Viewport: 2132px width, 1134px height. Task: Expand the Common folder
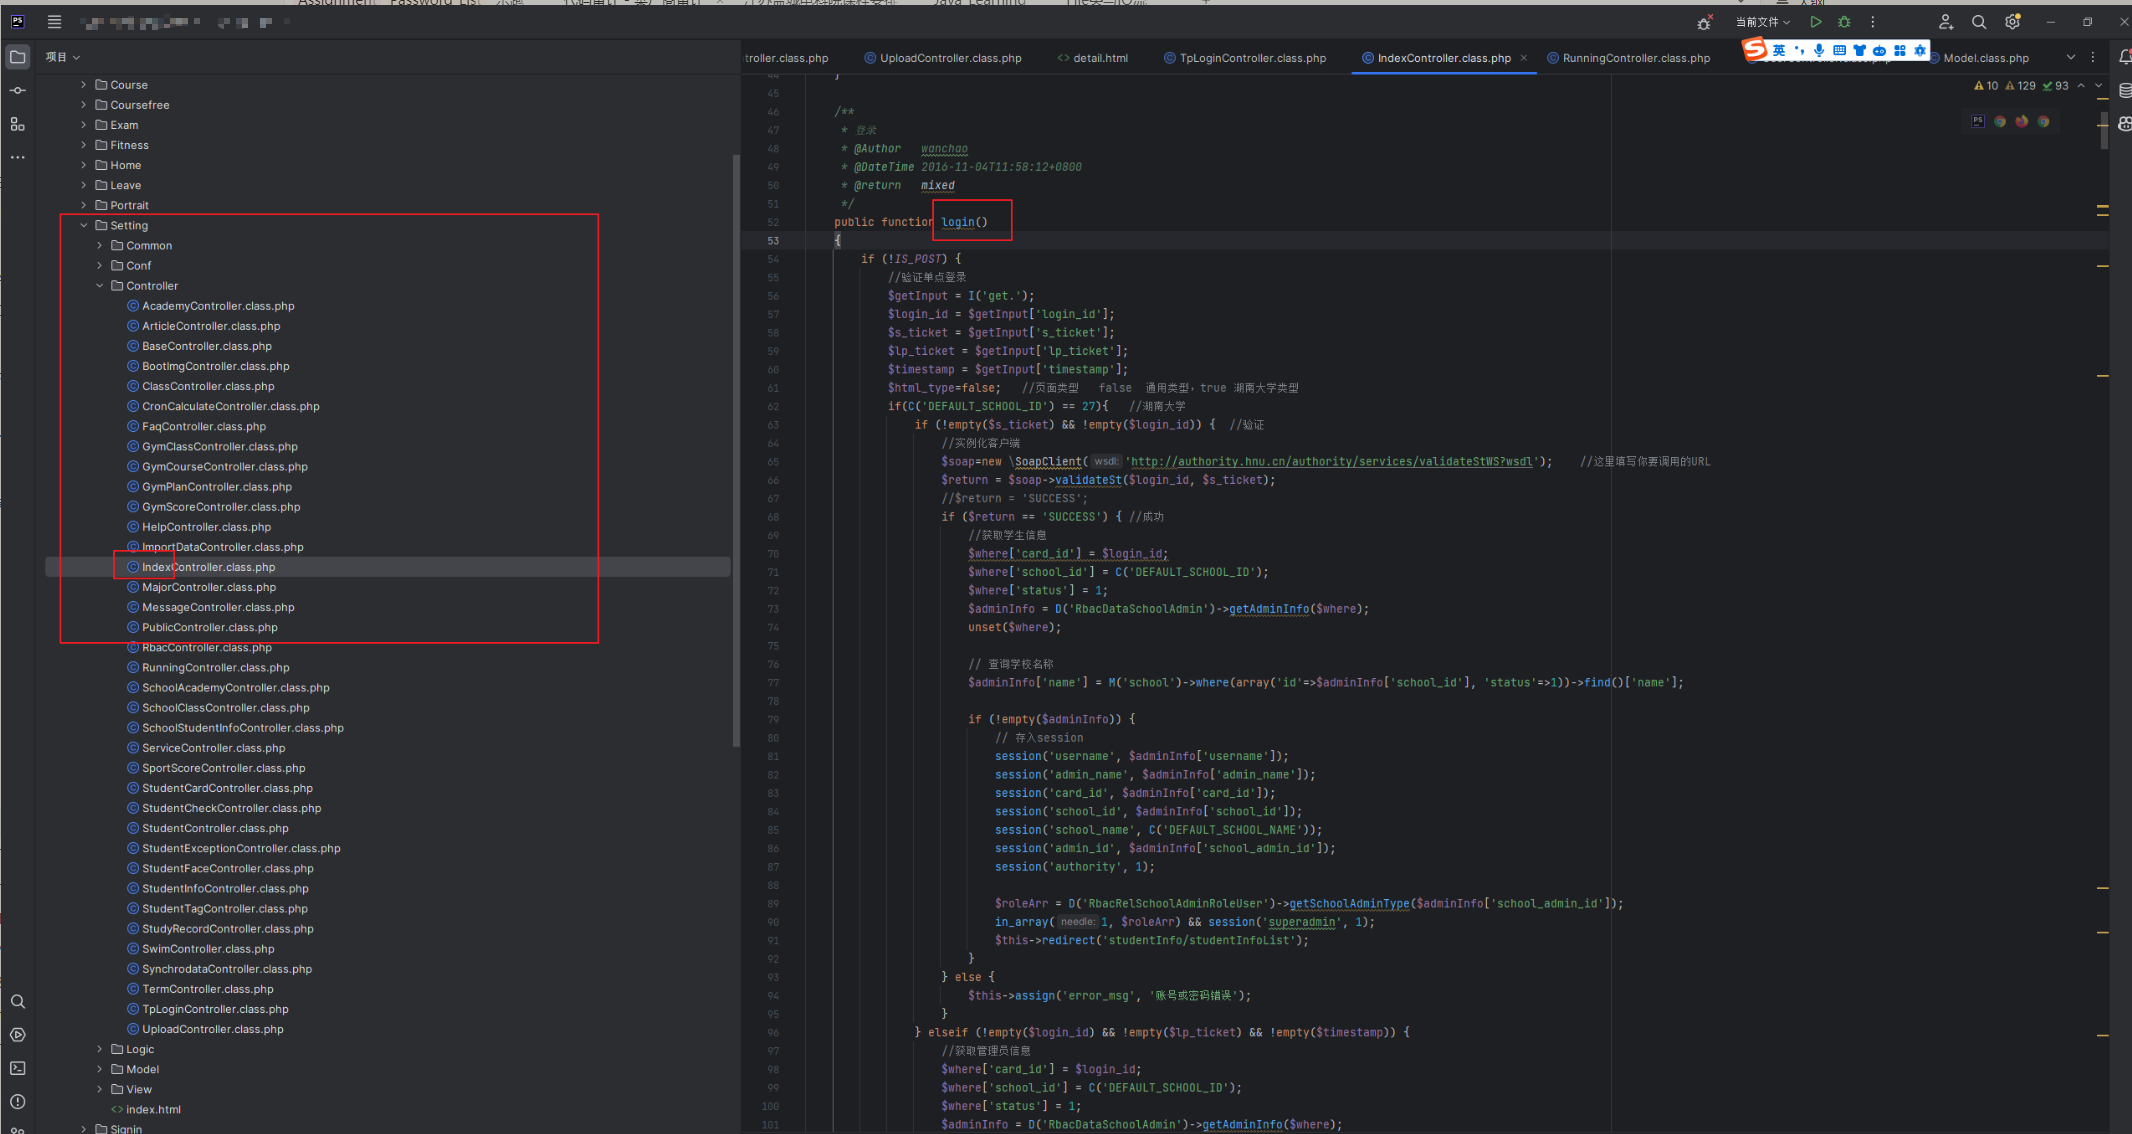click(x=100, y=245)
